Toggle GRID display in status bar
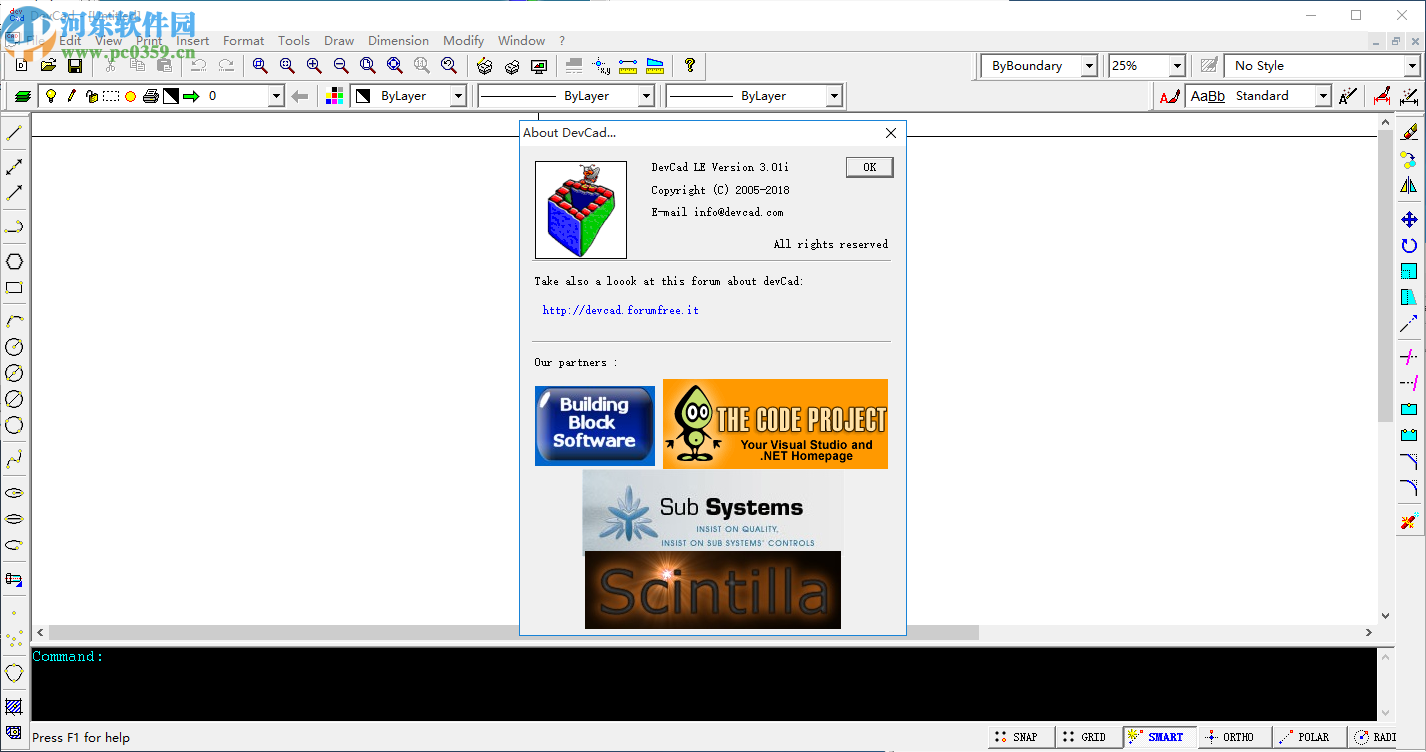Viewport: 1426px width, 752px height. point(1087,737)
